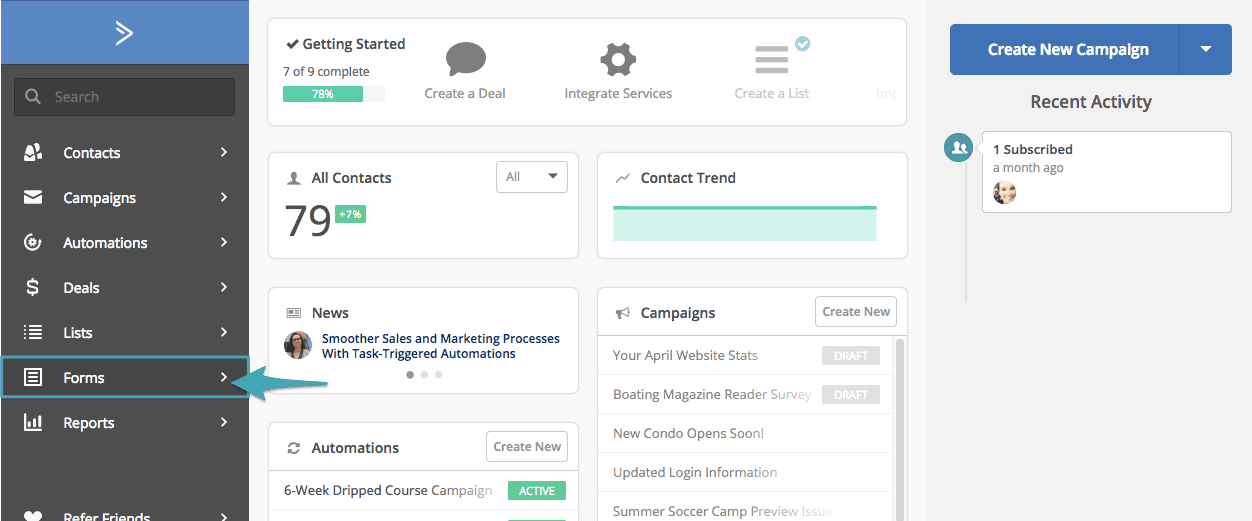Select the second News carousel dot
Viewport: 1252px width, 521px height.
[x=424, y=375]
